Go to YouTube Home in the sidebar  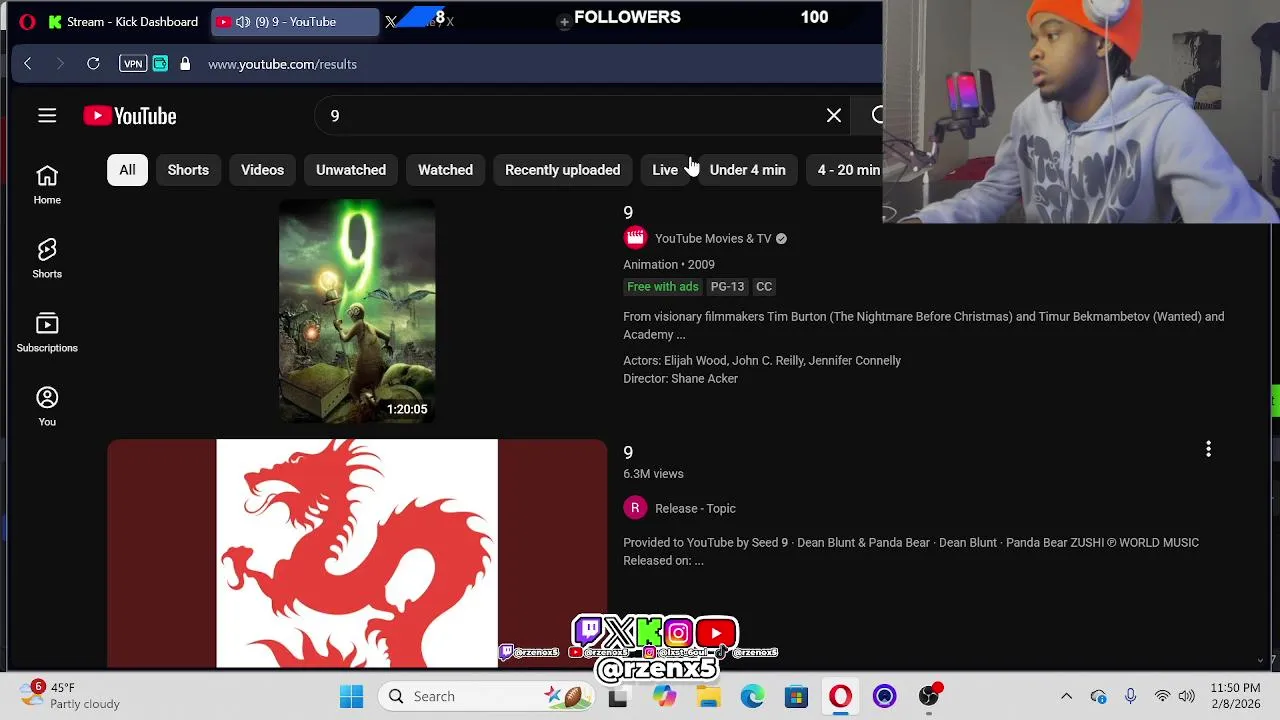tap(47, 185)
